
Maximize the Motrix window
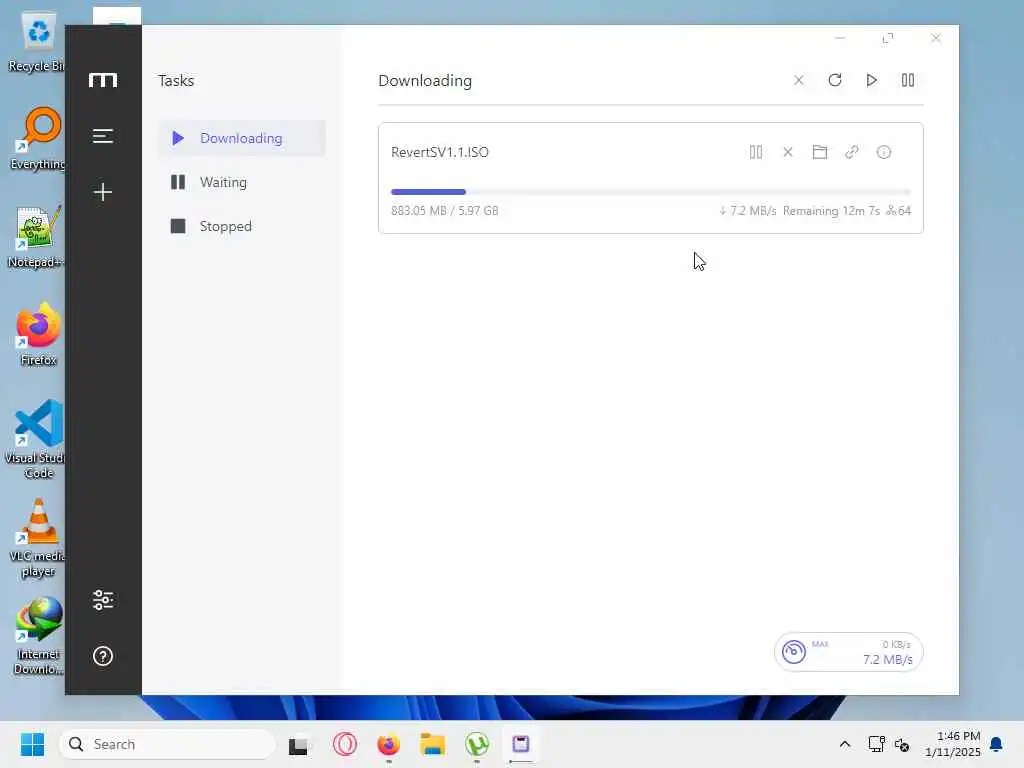tap(888, 38)
